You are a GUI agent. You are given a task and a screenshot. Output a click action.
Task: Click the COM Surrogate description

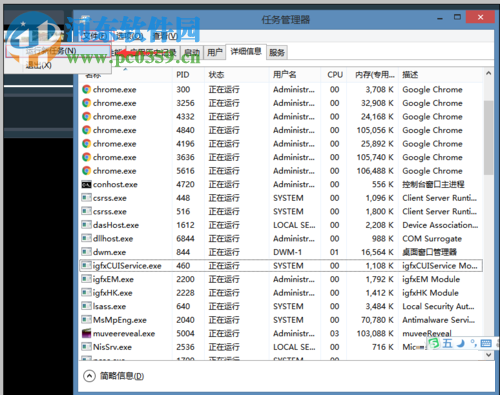tap(432, 239)
